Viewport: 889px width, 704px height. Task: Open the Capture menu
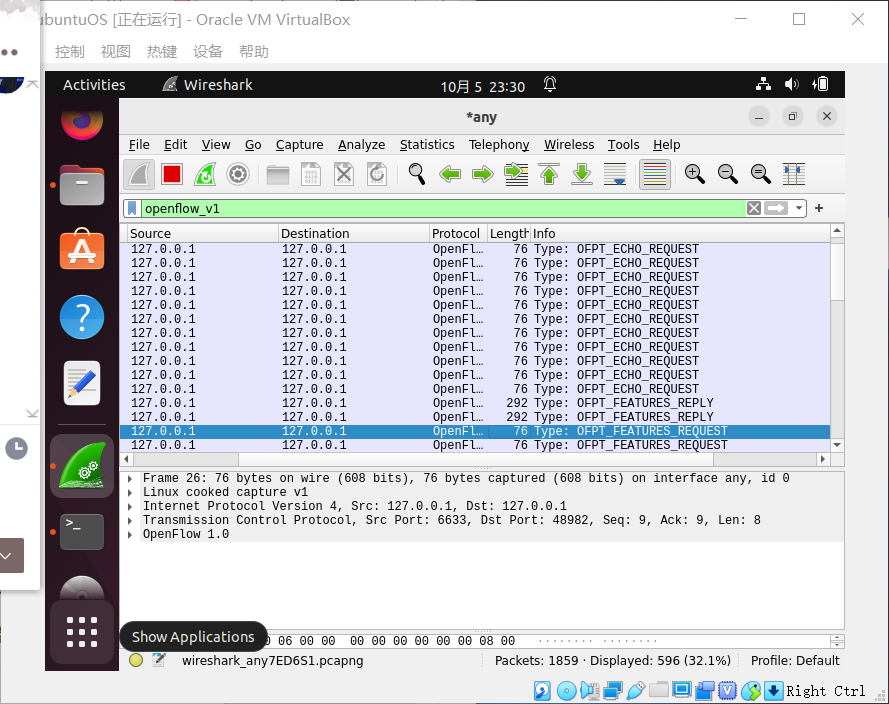point(299,145)
